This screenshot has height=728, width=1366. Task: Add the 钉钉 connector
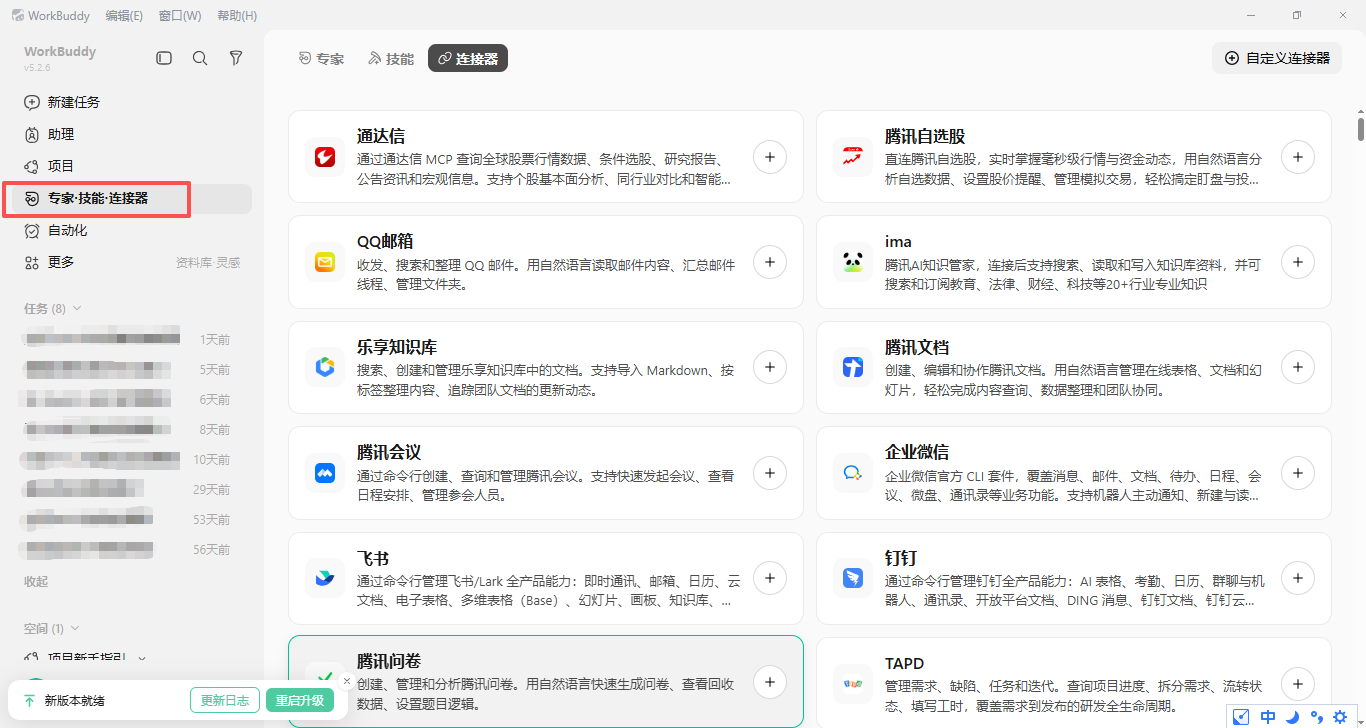1298,578
